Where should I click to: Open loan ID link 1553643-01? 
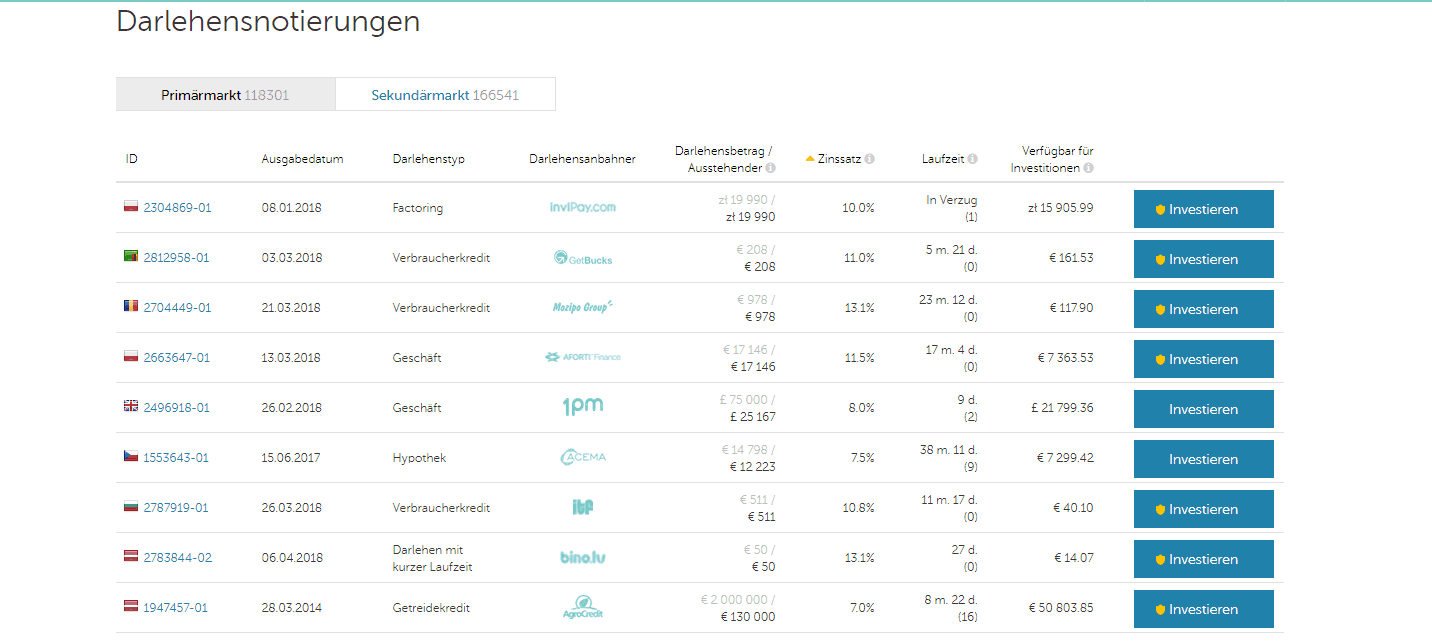point(176,458)
